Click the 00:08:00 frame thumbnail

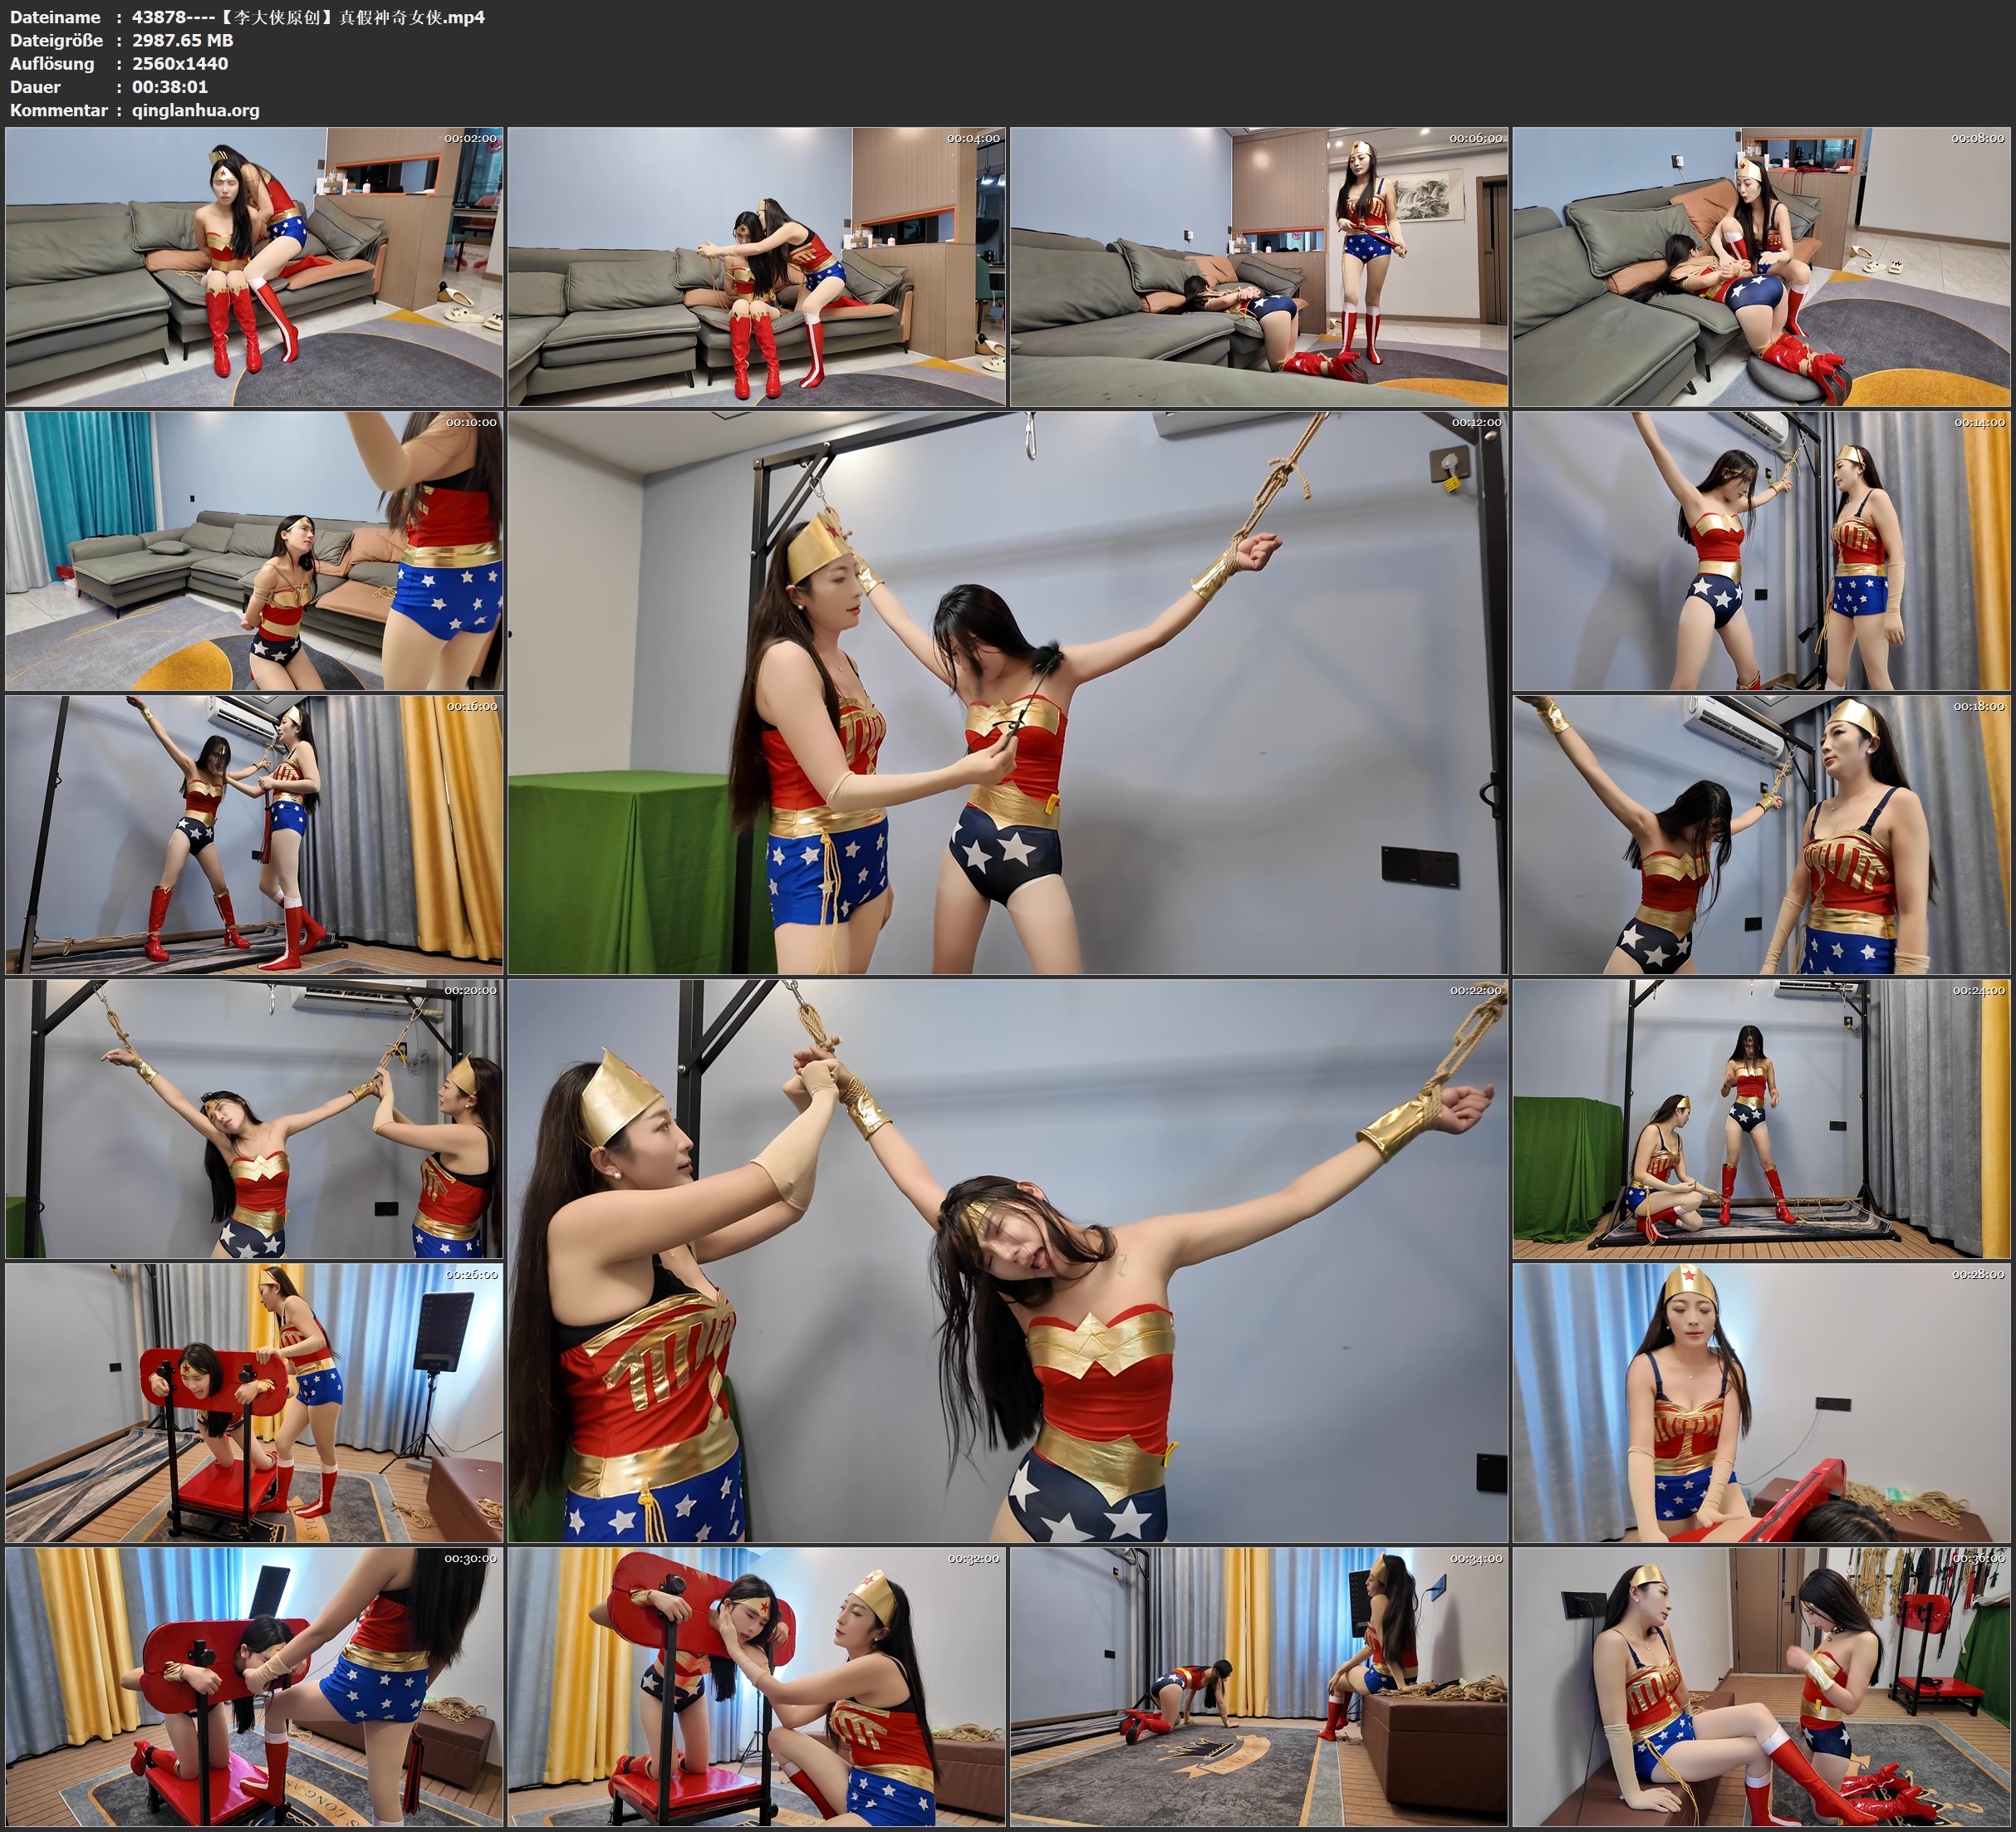click(x=1761, y=266)
